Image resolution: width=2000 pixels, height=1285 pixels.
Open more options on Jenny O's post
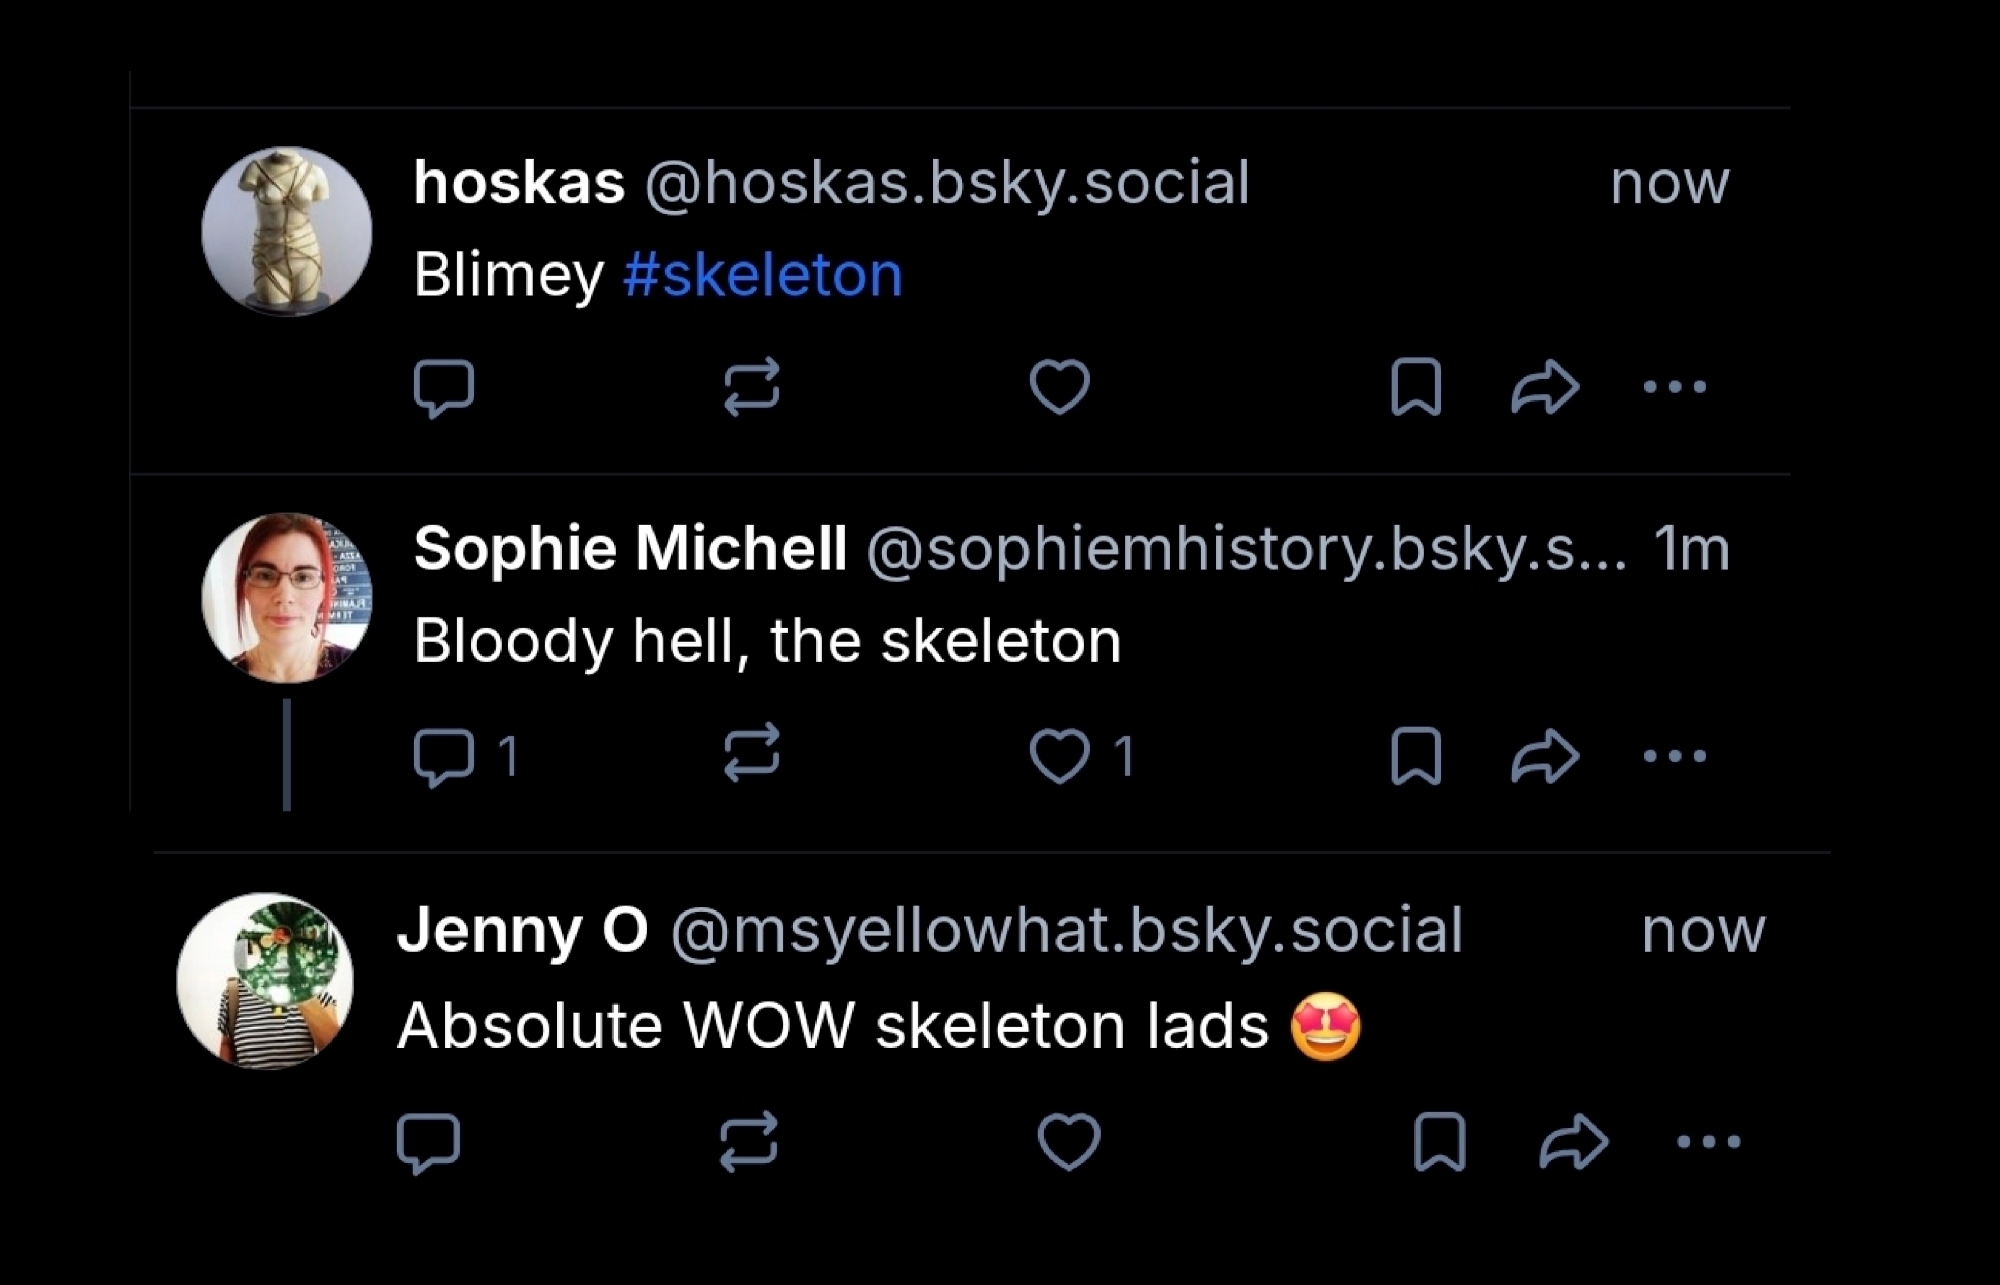(1708, 1141)
